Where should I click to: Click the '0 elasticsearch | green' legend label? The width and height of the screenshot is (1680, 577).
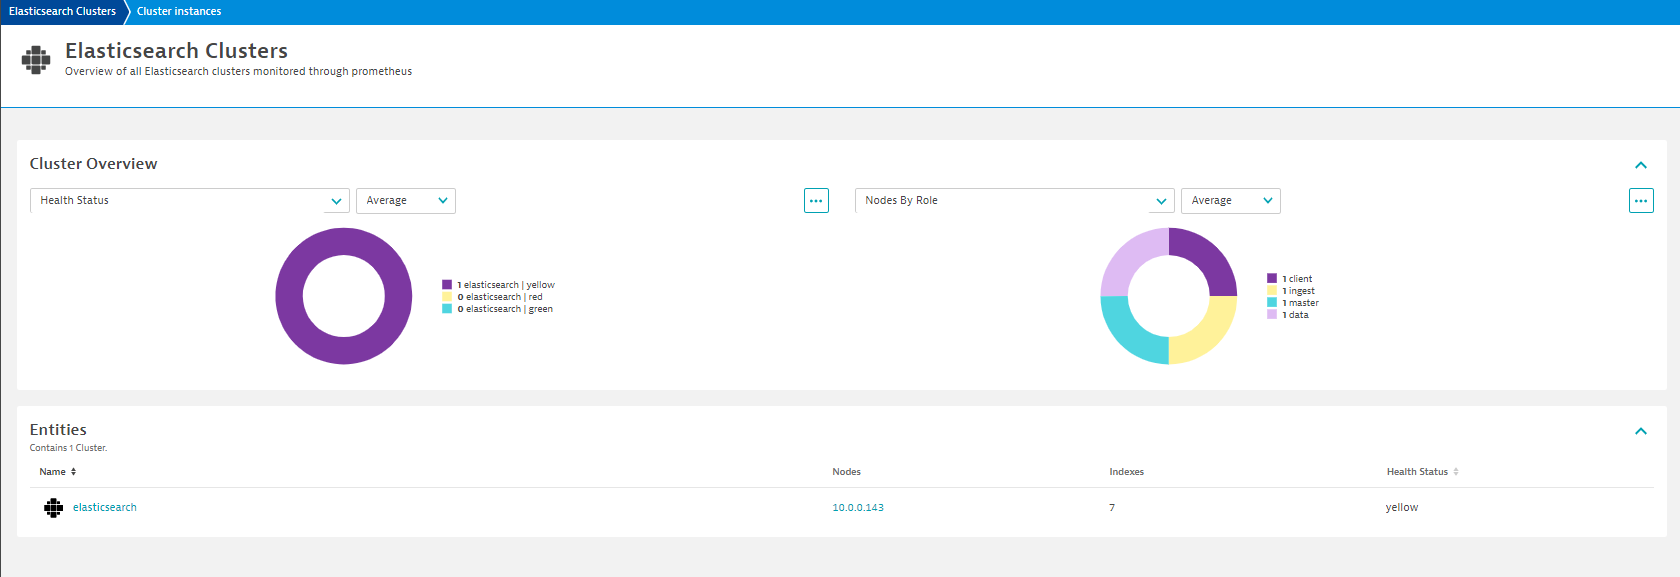coord(505,309)
